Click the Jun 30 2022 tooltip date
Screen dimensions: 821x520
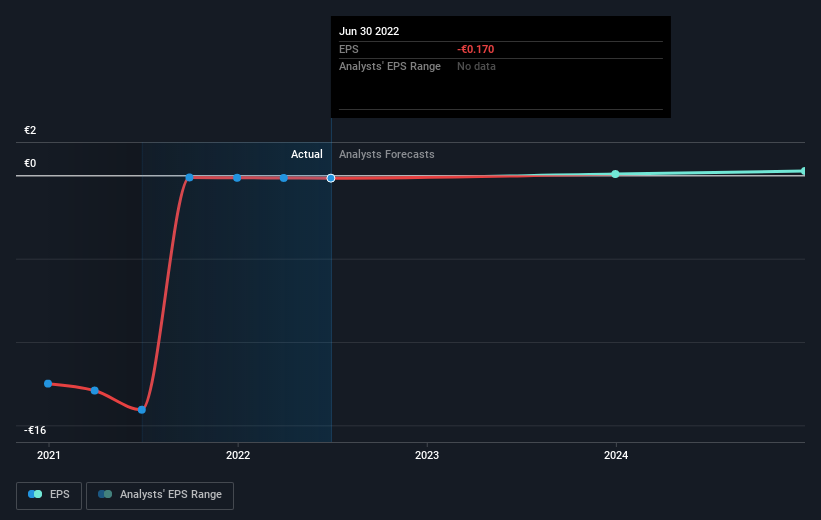point(369,31)
